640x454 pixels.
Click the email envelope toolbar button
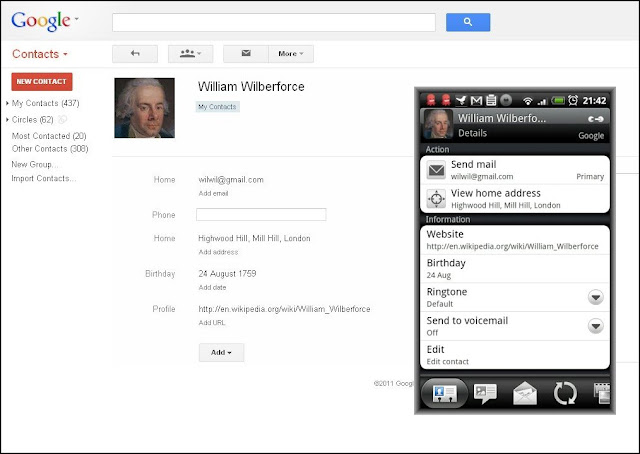point(246,53)
